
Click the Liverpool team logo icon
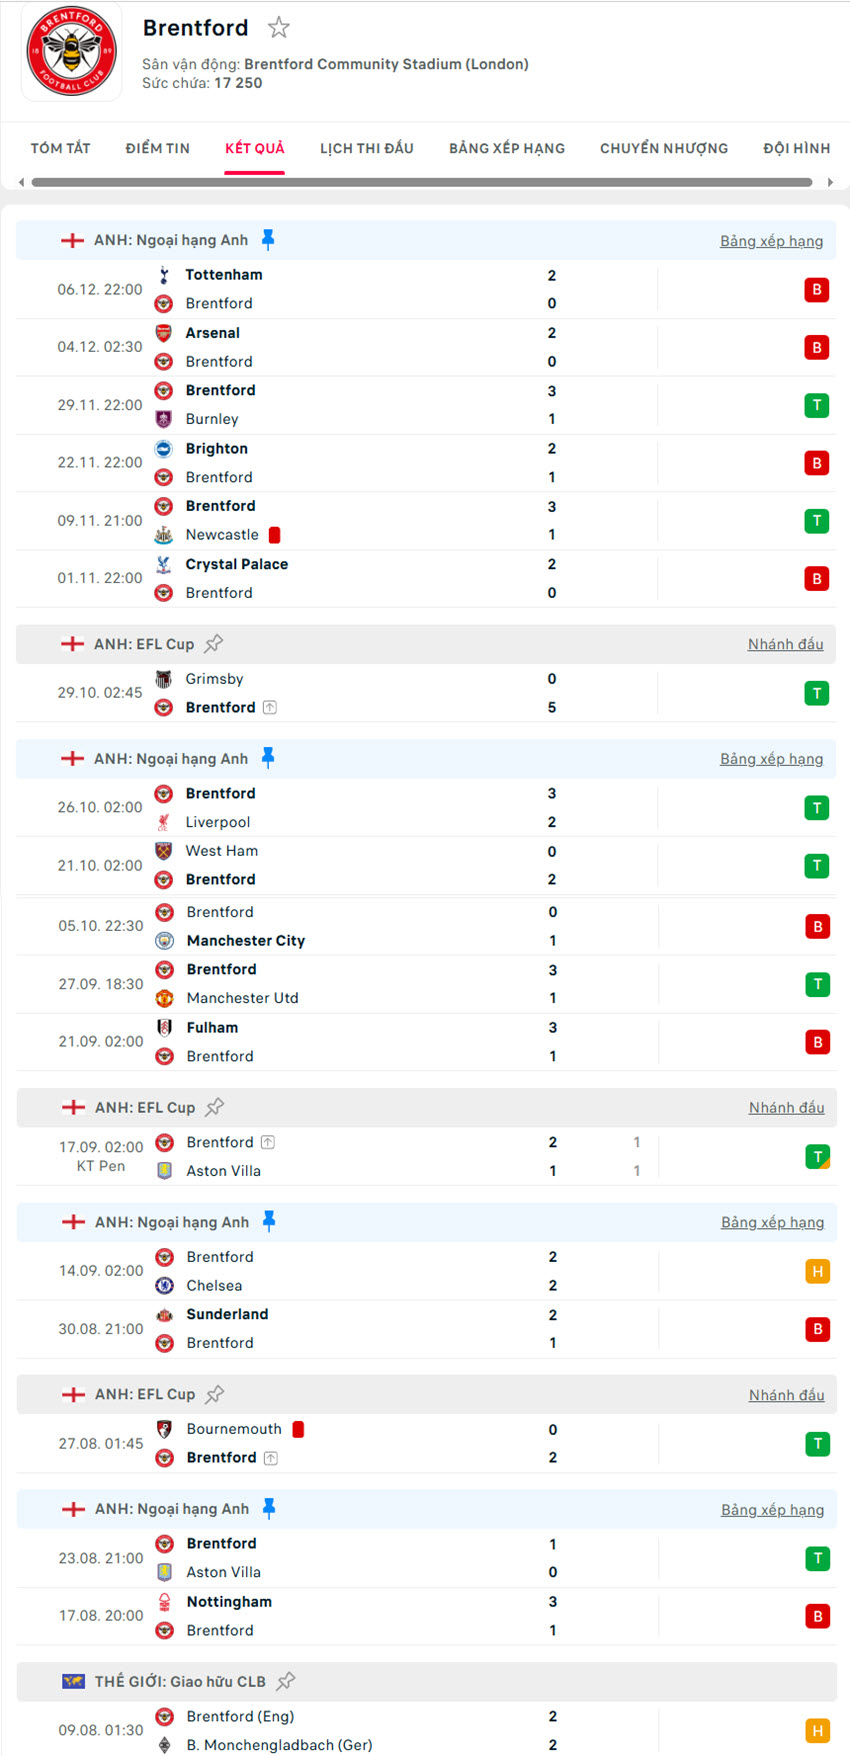click(x=163, y=821)
